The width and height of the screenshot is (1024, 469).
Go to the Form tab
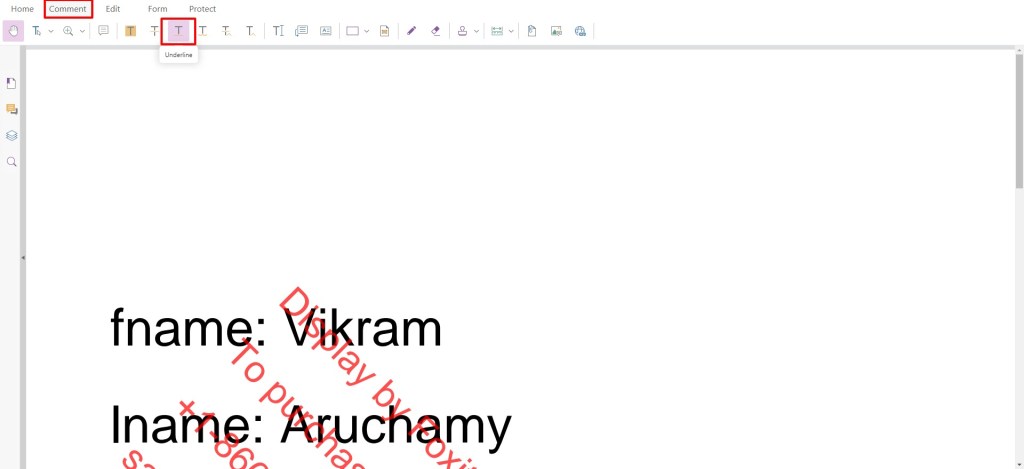[157, 9]
